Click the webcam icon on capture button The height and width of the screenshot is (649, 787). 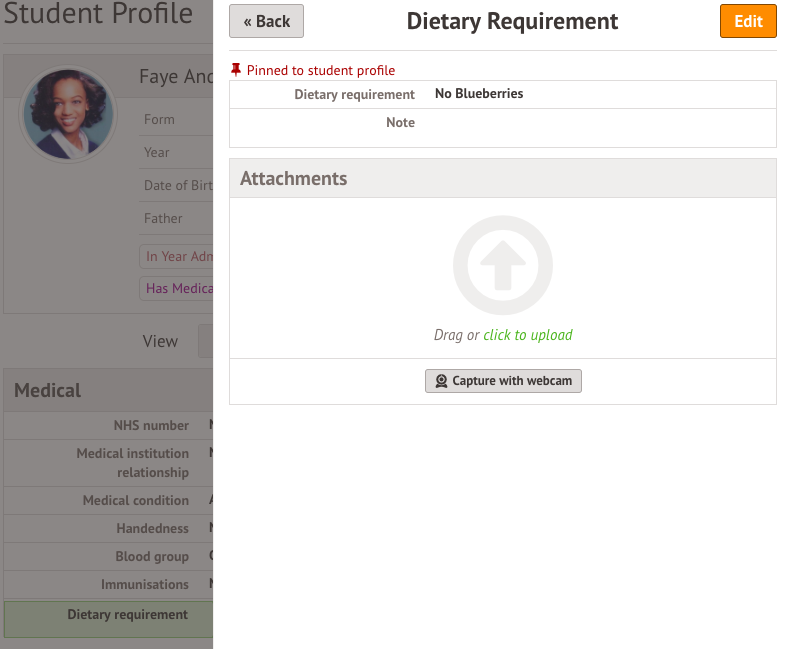[441, 381]
